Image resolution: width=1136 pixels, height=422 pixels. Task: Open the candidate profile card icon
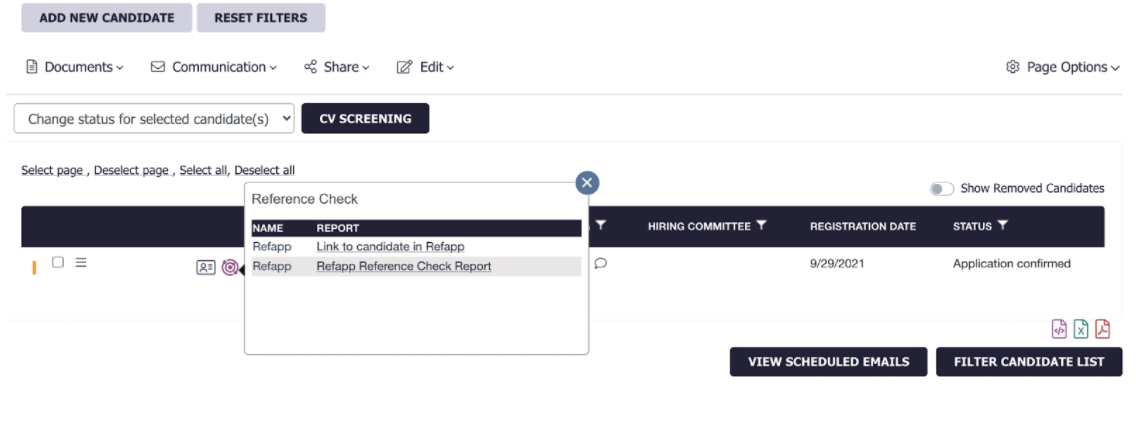206,268
